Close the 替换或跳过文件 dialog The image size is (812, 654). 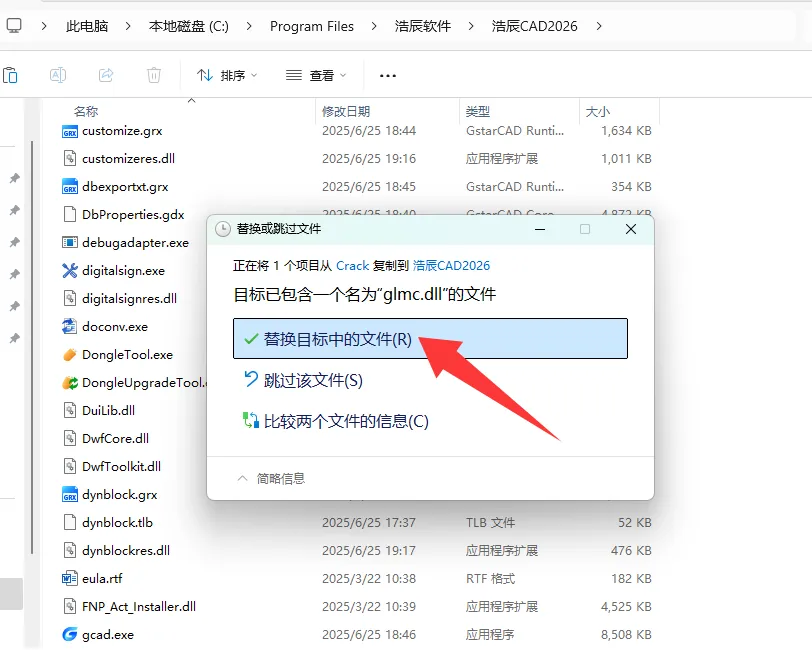(631, 229)
